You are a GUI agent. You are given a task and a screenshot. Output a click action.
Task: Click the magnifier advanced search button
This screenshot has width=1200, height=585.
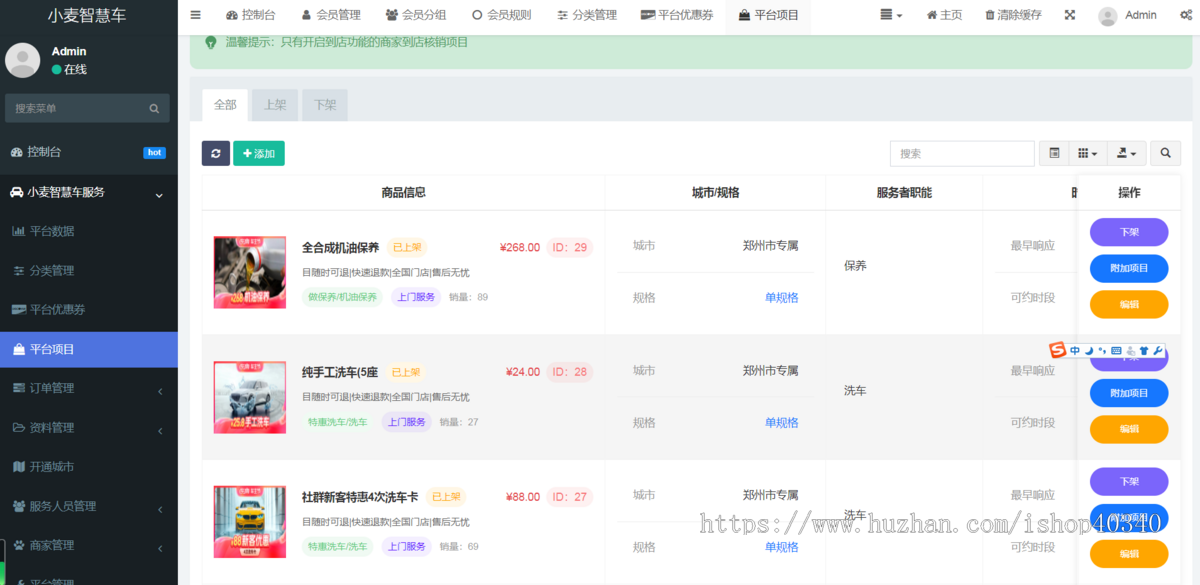(1166, 153)
